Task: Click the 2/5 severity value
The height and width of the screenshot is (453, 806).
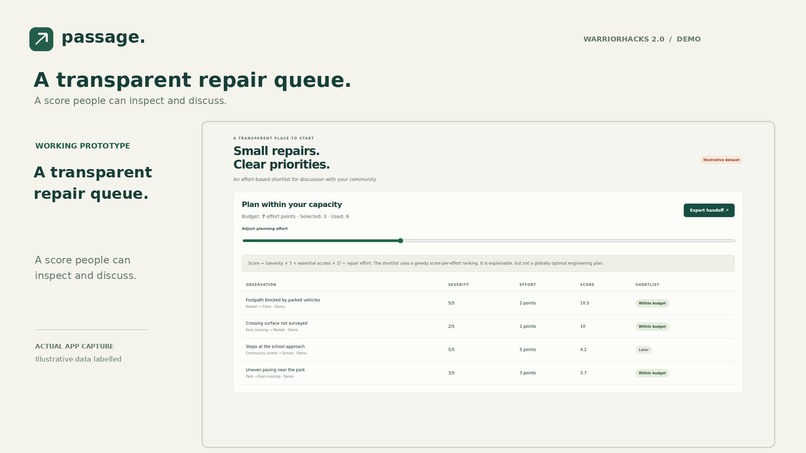Action: click(451, 327)
